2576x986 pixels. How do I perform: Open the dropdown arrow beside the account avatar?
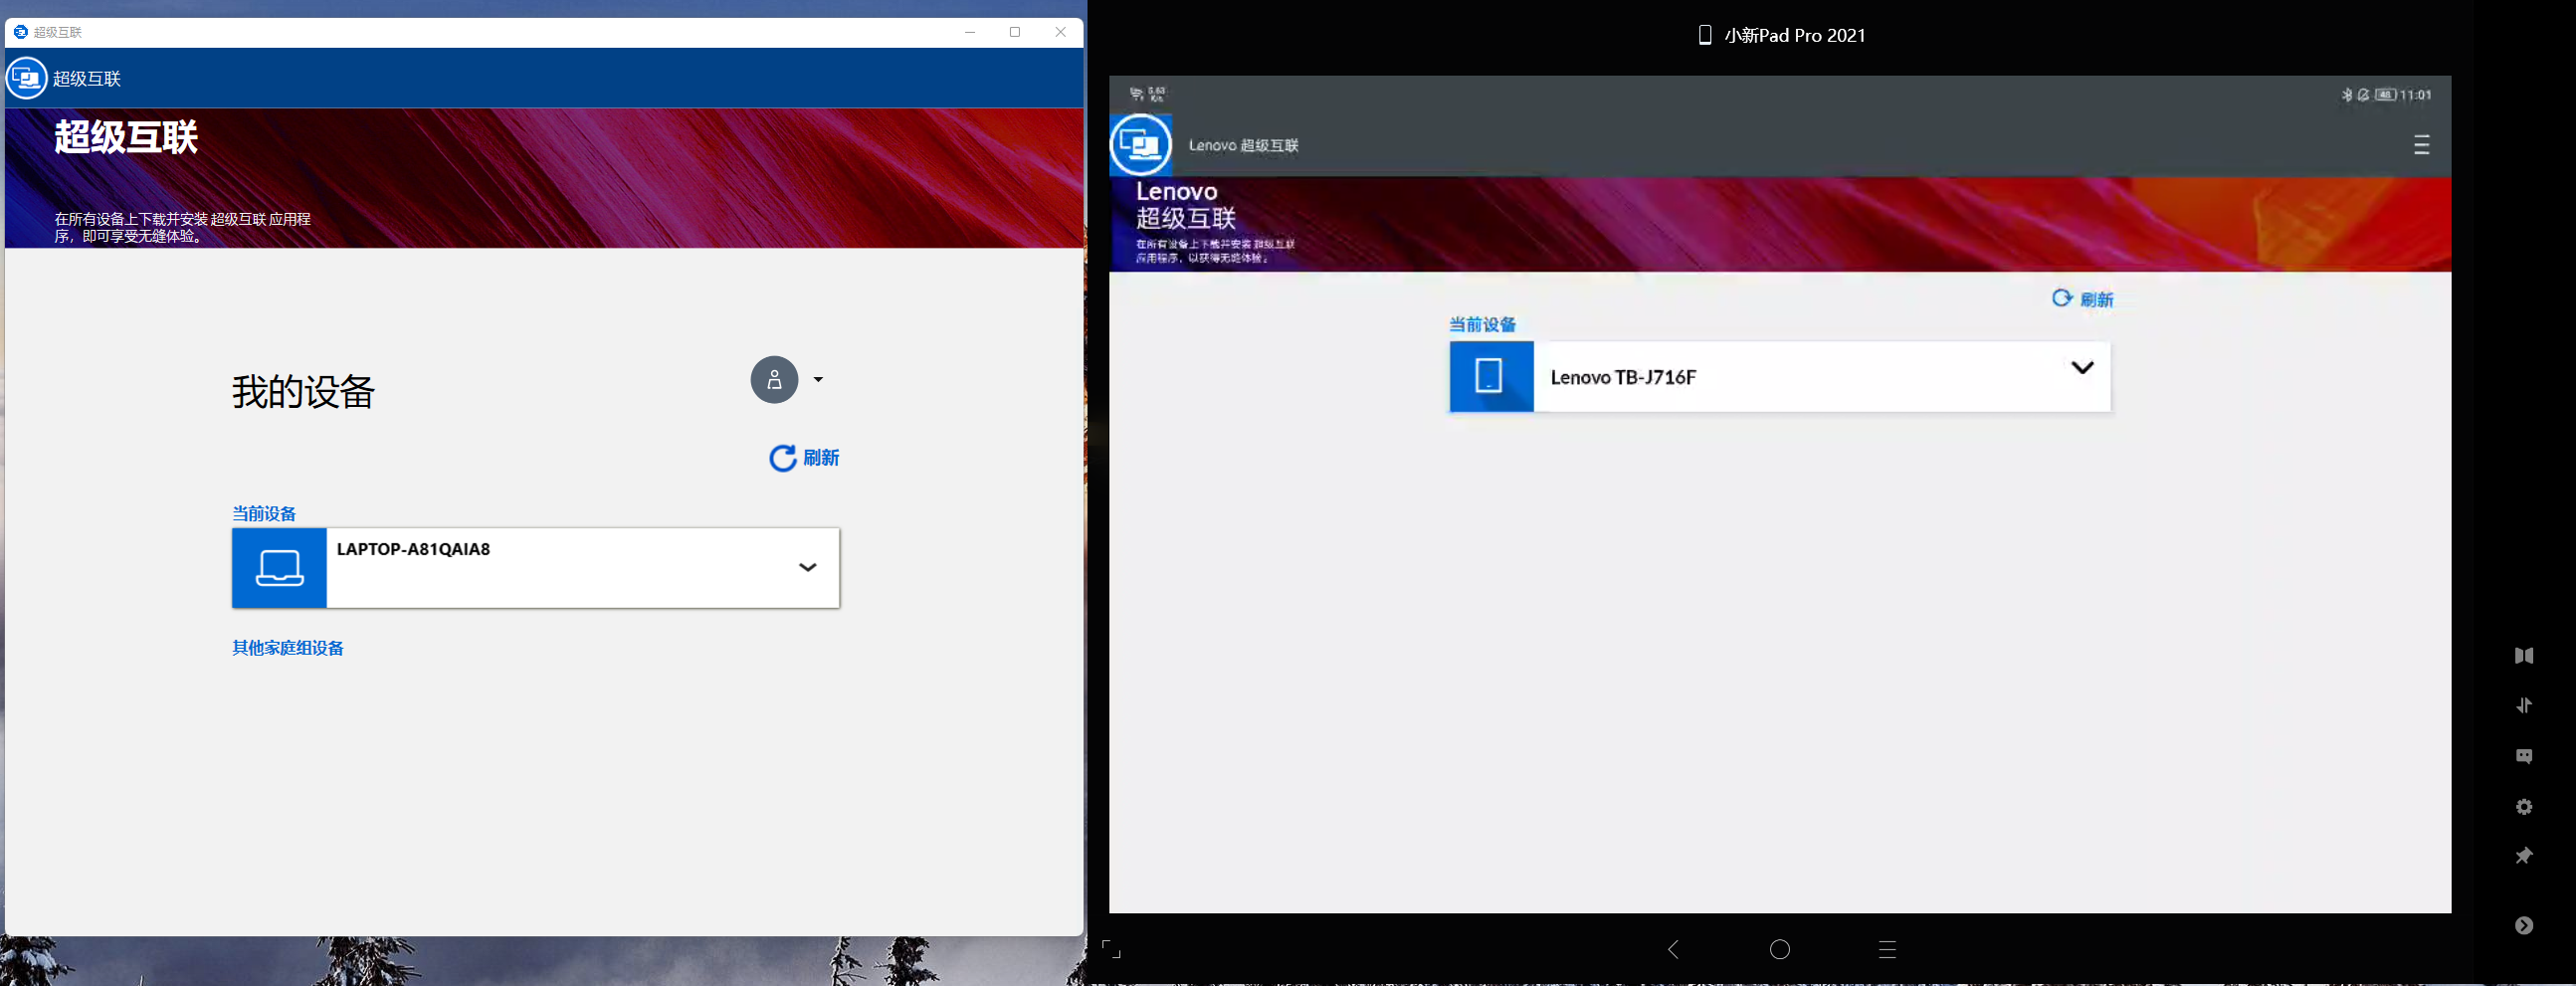(x=818, y=380)
